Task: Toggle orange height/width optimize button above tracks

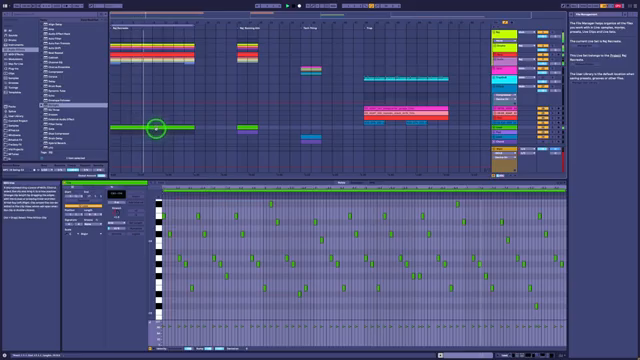Action: [505, 22]
